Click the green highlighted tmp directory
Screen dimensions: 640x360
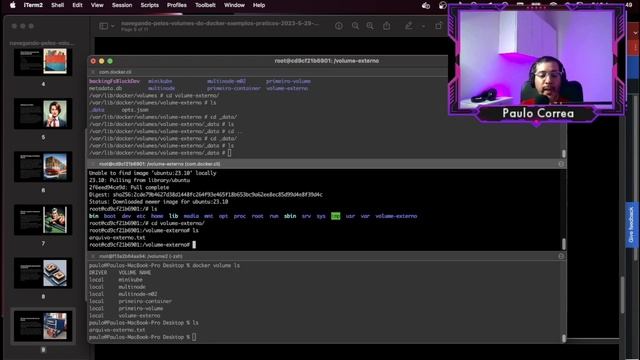tap(336, 216)
